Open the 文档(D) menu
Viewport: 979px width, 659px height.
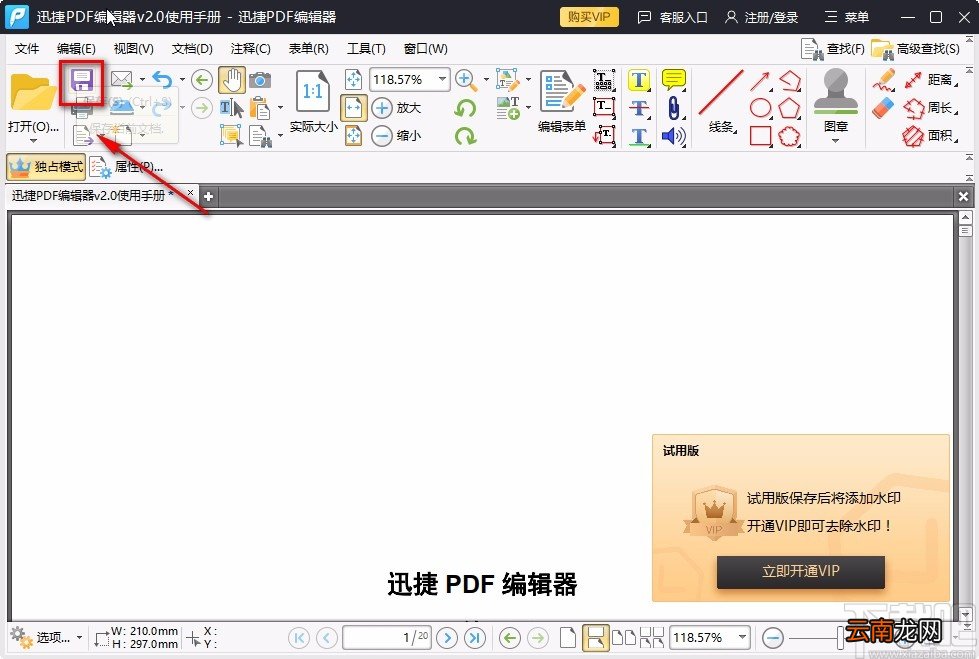(x=192, y=49)
